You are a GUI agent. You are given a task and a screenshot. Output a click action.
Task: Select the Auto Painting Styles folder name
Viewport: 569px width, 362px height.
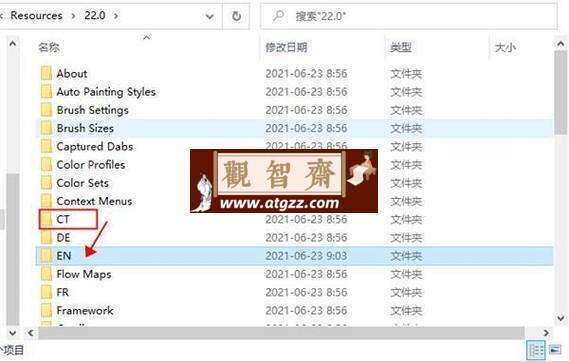coord(106,92)
